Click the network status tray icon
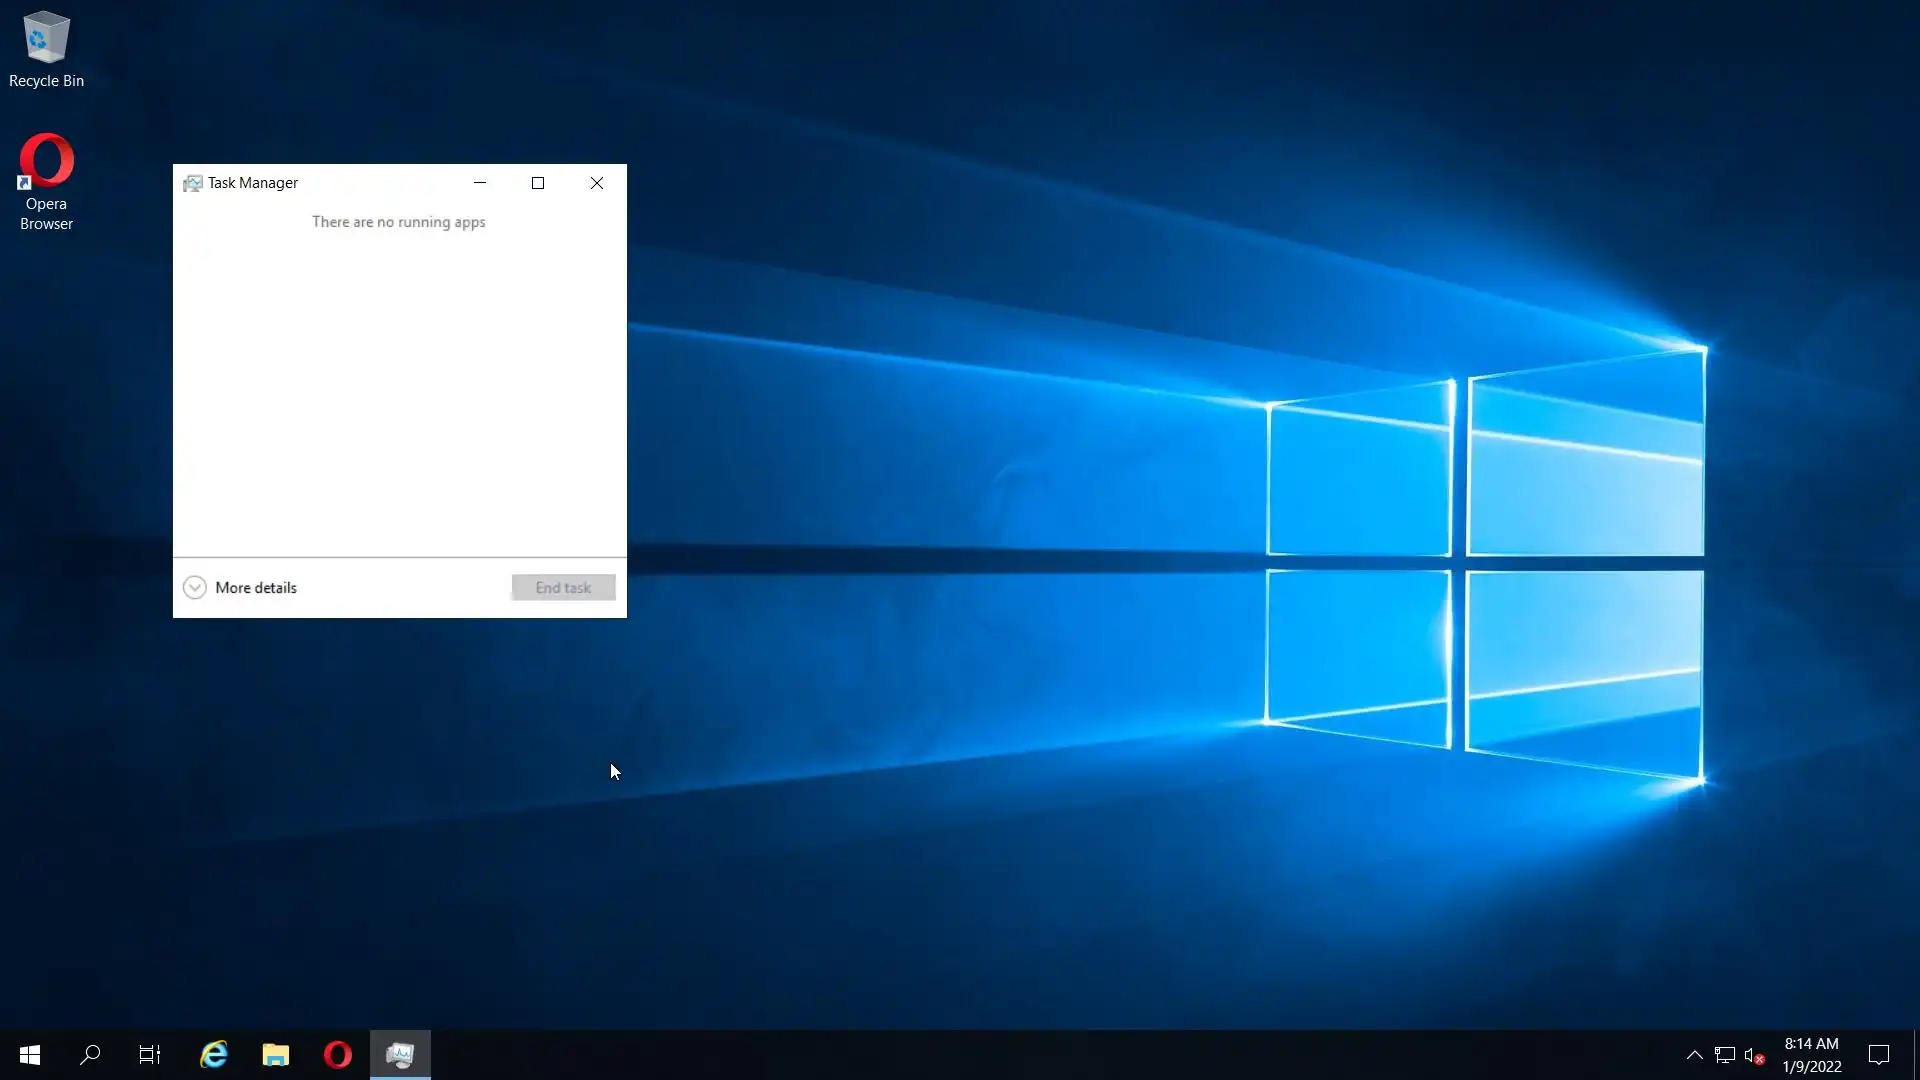 pyautogui.click(x=1724, y=1055)
